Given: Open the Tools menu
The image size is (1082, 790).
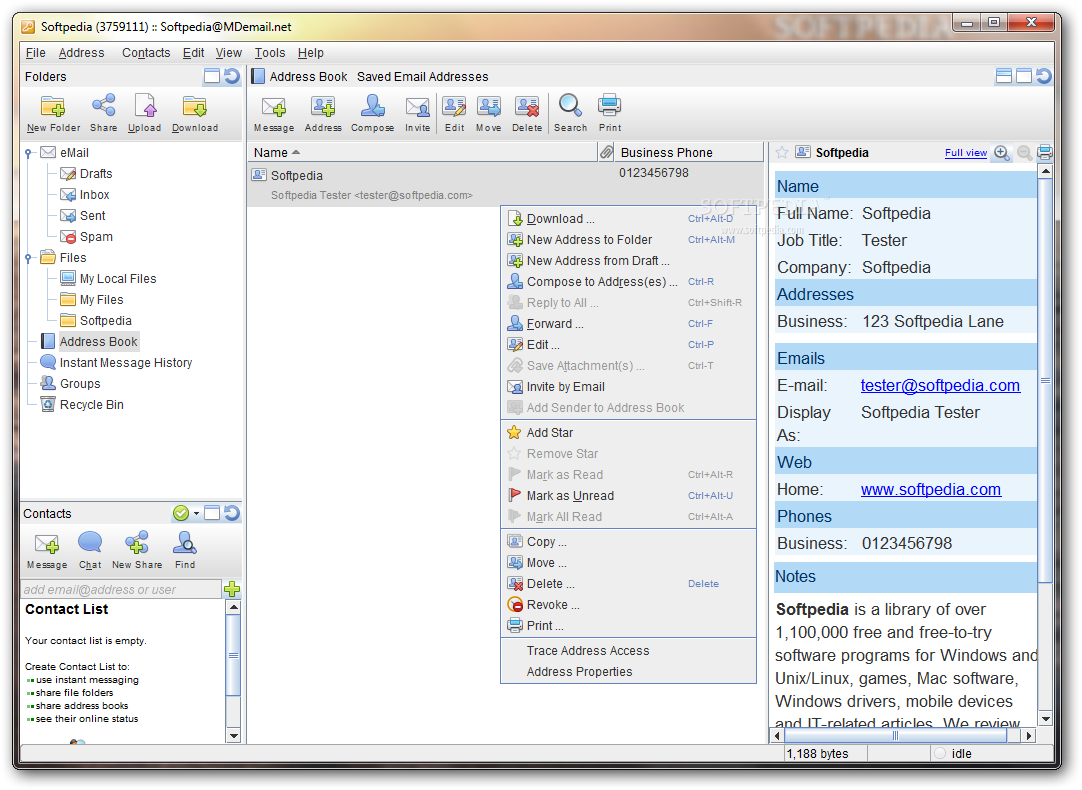Looking at the screenshot, I should tap(270, 52).
